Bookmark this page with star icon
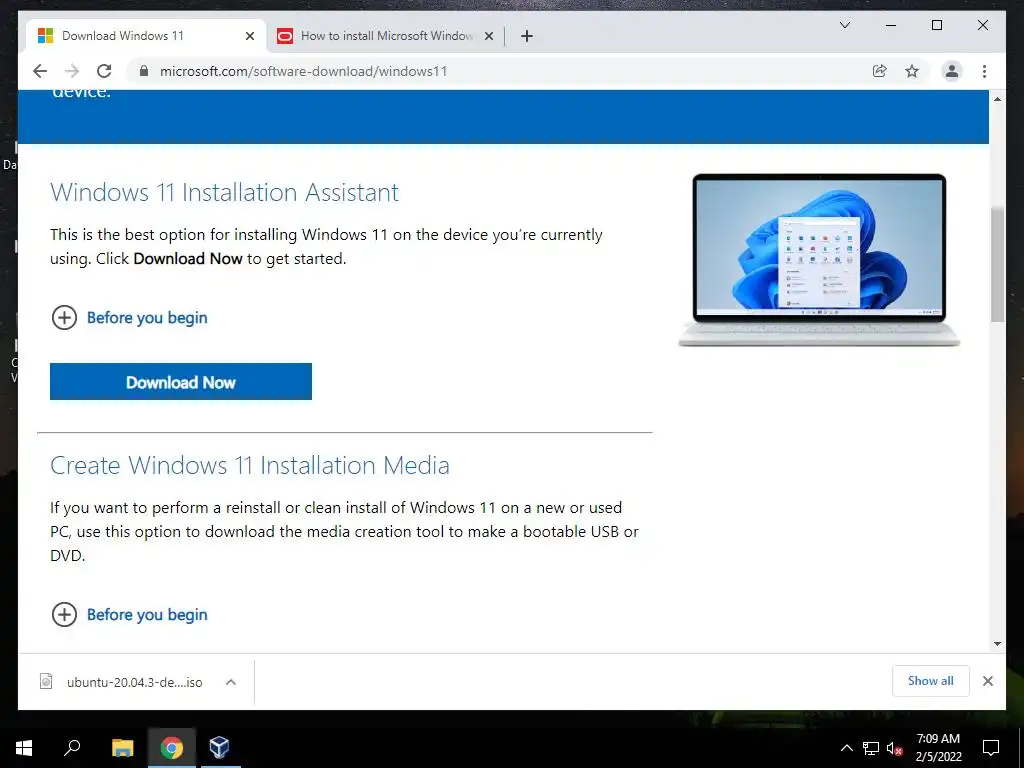The image size is (1024, 768). pos(912,71)
